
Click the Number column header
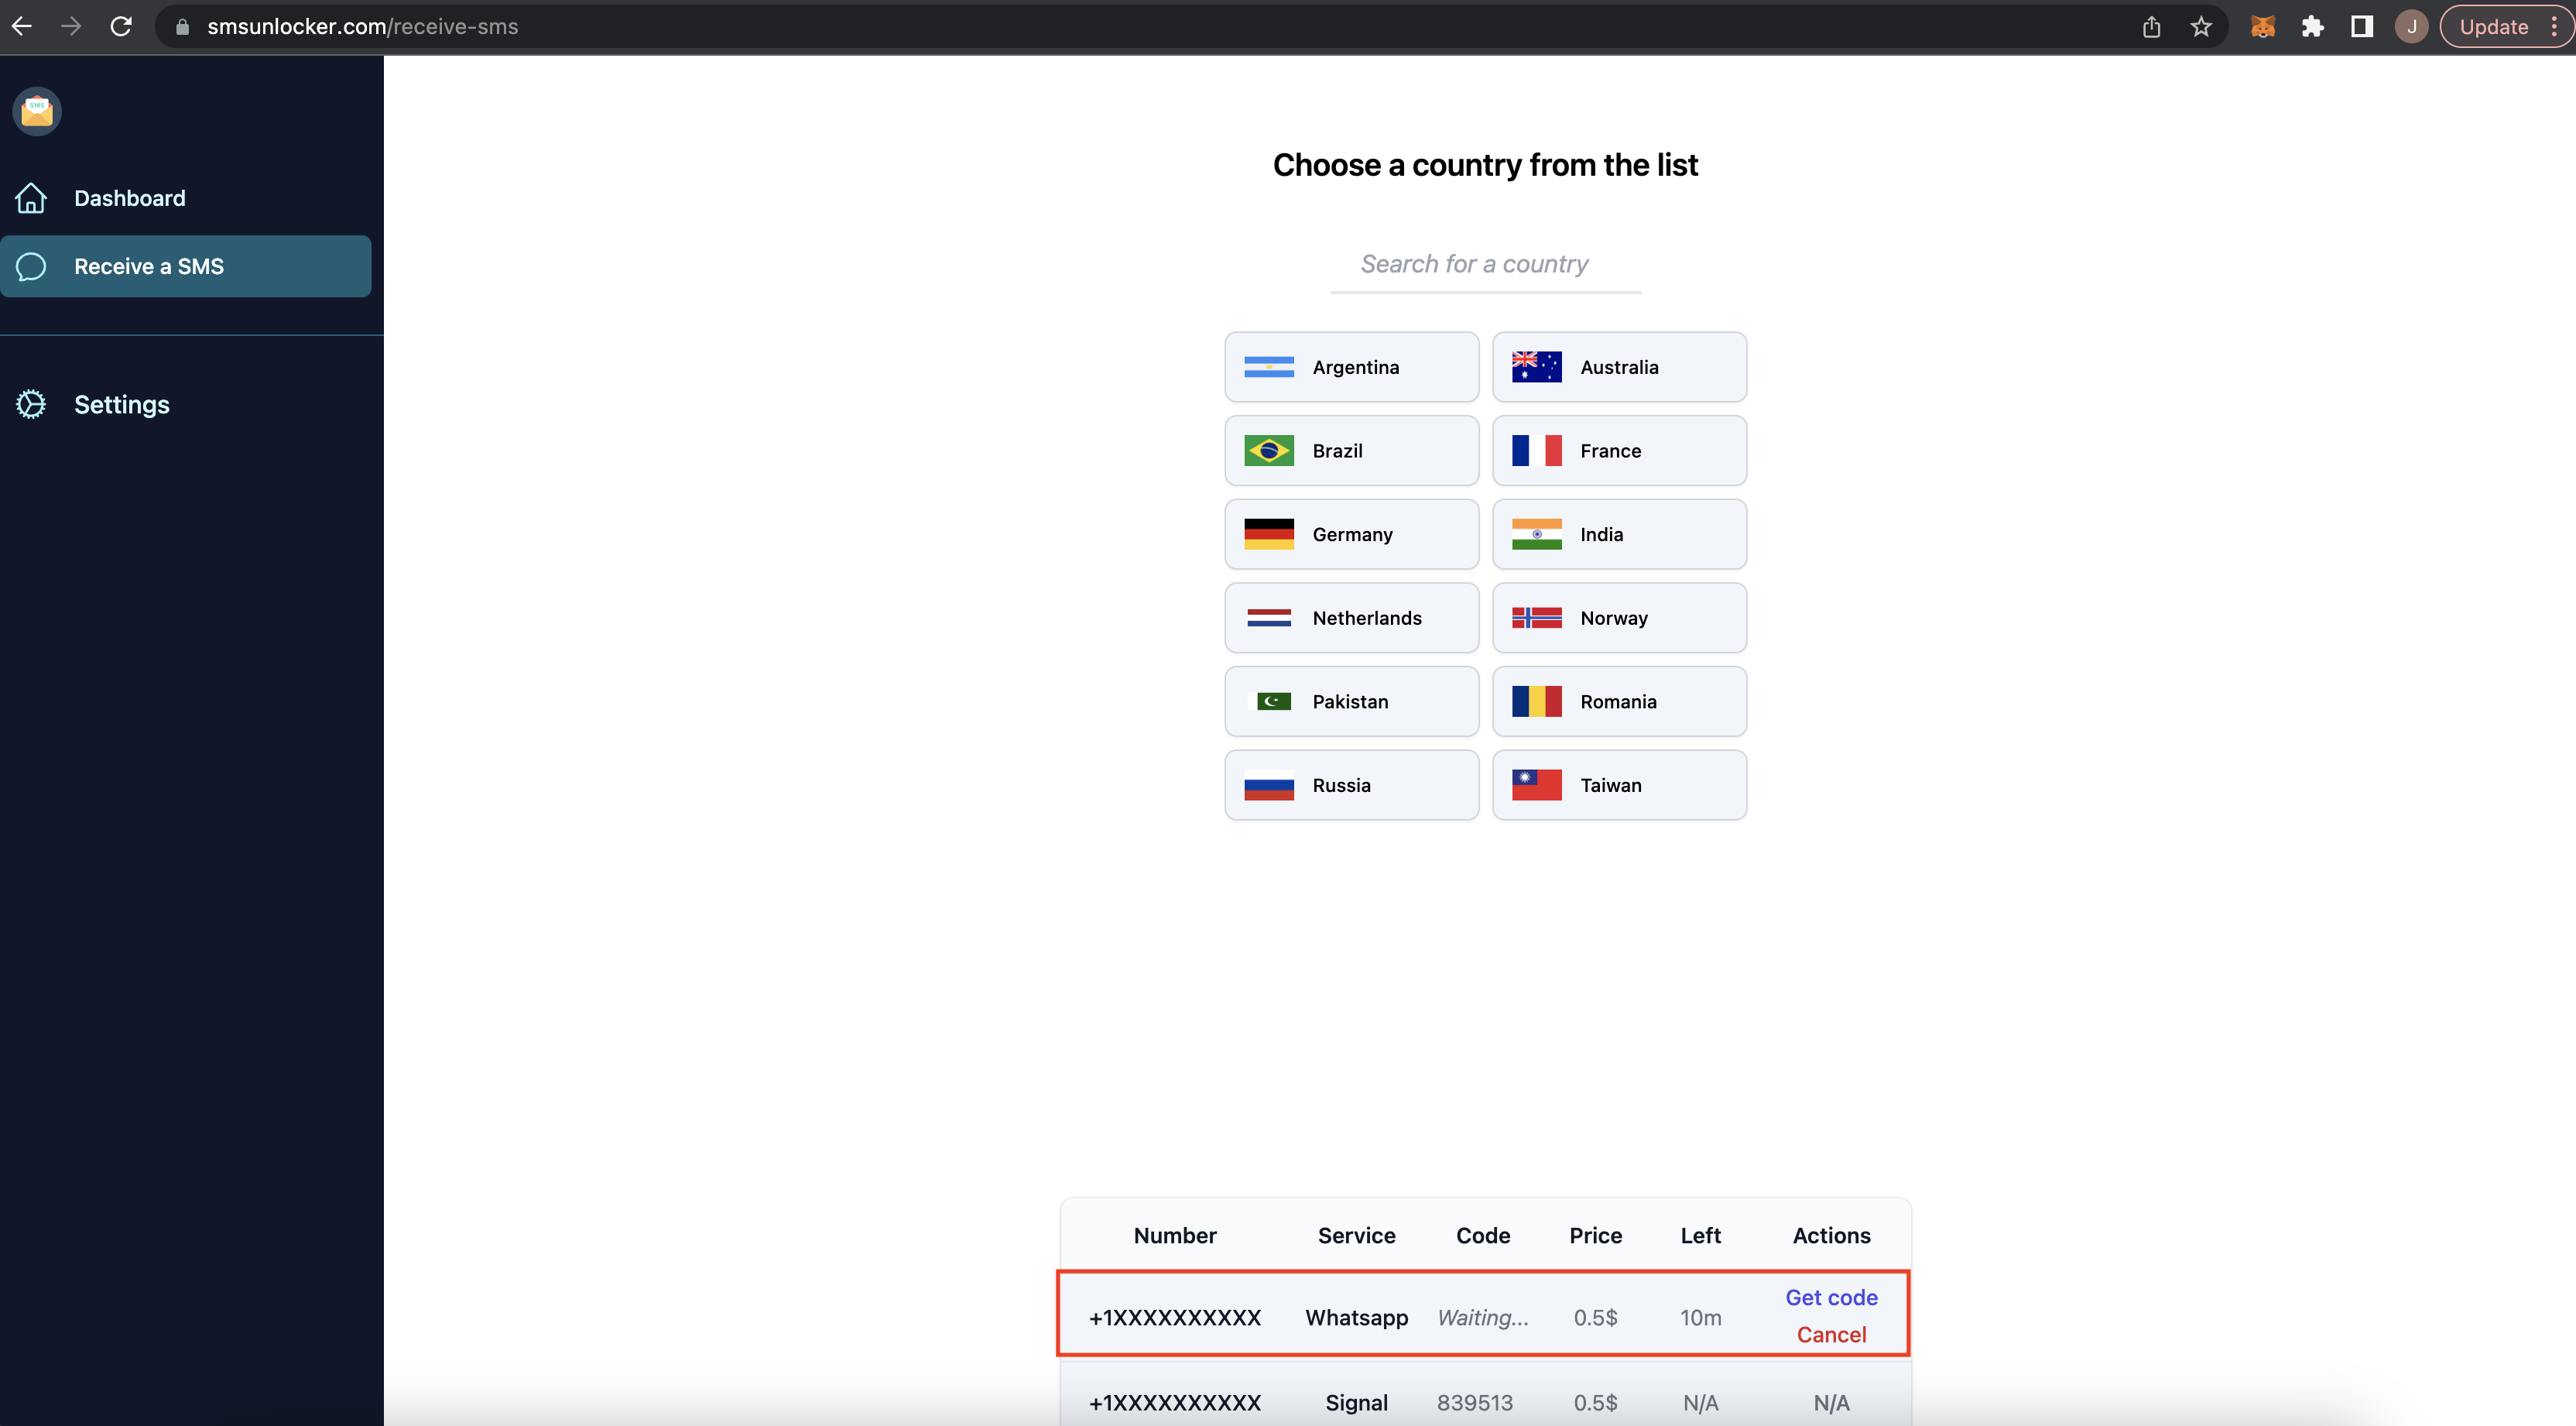[x=1175, y=1236]
